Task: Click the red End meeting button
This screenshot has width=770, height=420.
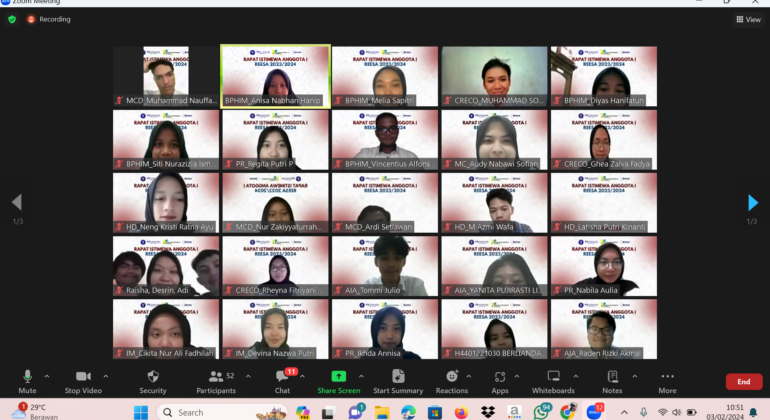Action: (x=744, y=382)
